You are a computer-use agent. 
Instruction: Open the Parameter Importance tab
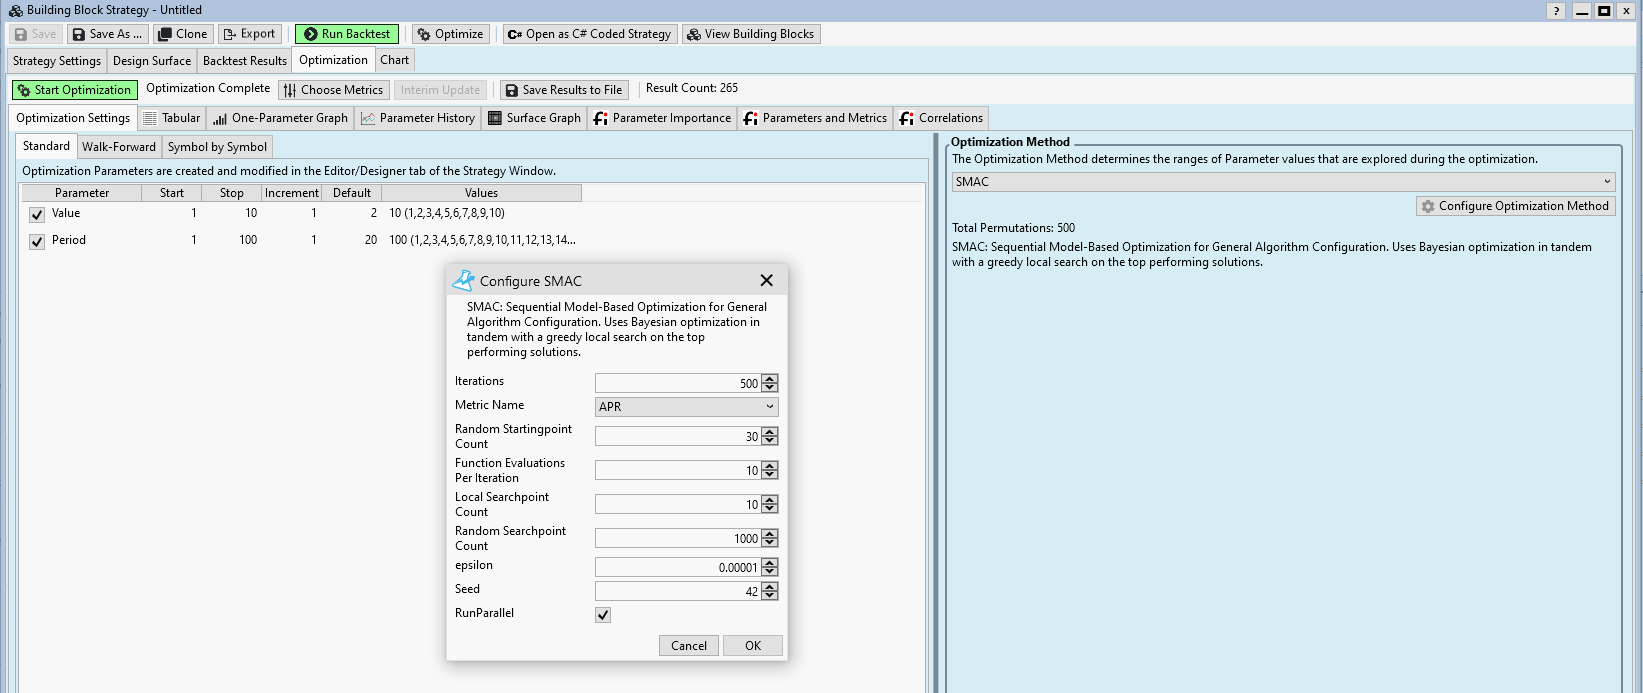pos(662,118)
